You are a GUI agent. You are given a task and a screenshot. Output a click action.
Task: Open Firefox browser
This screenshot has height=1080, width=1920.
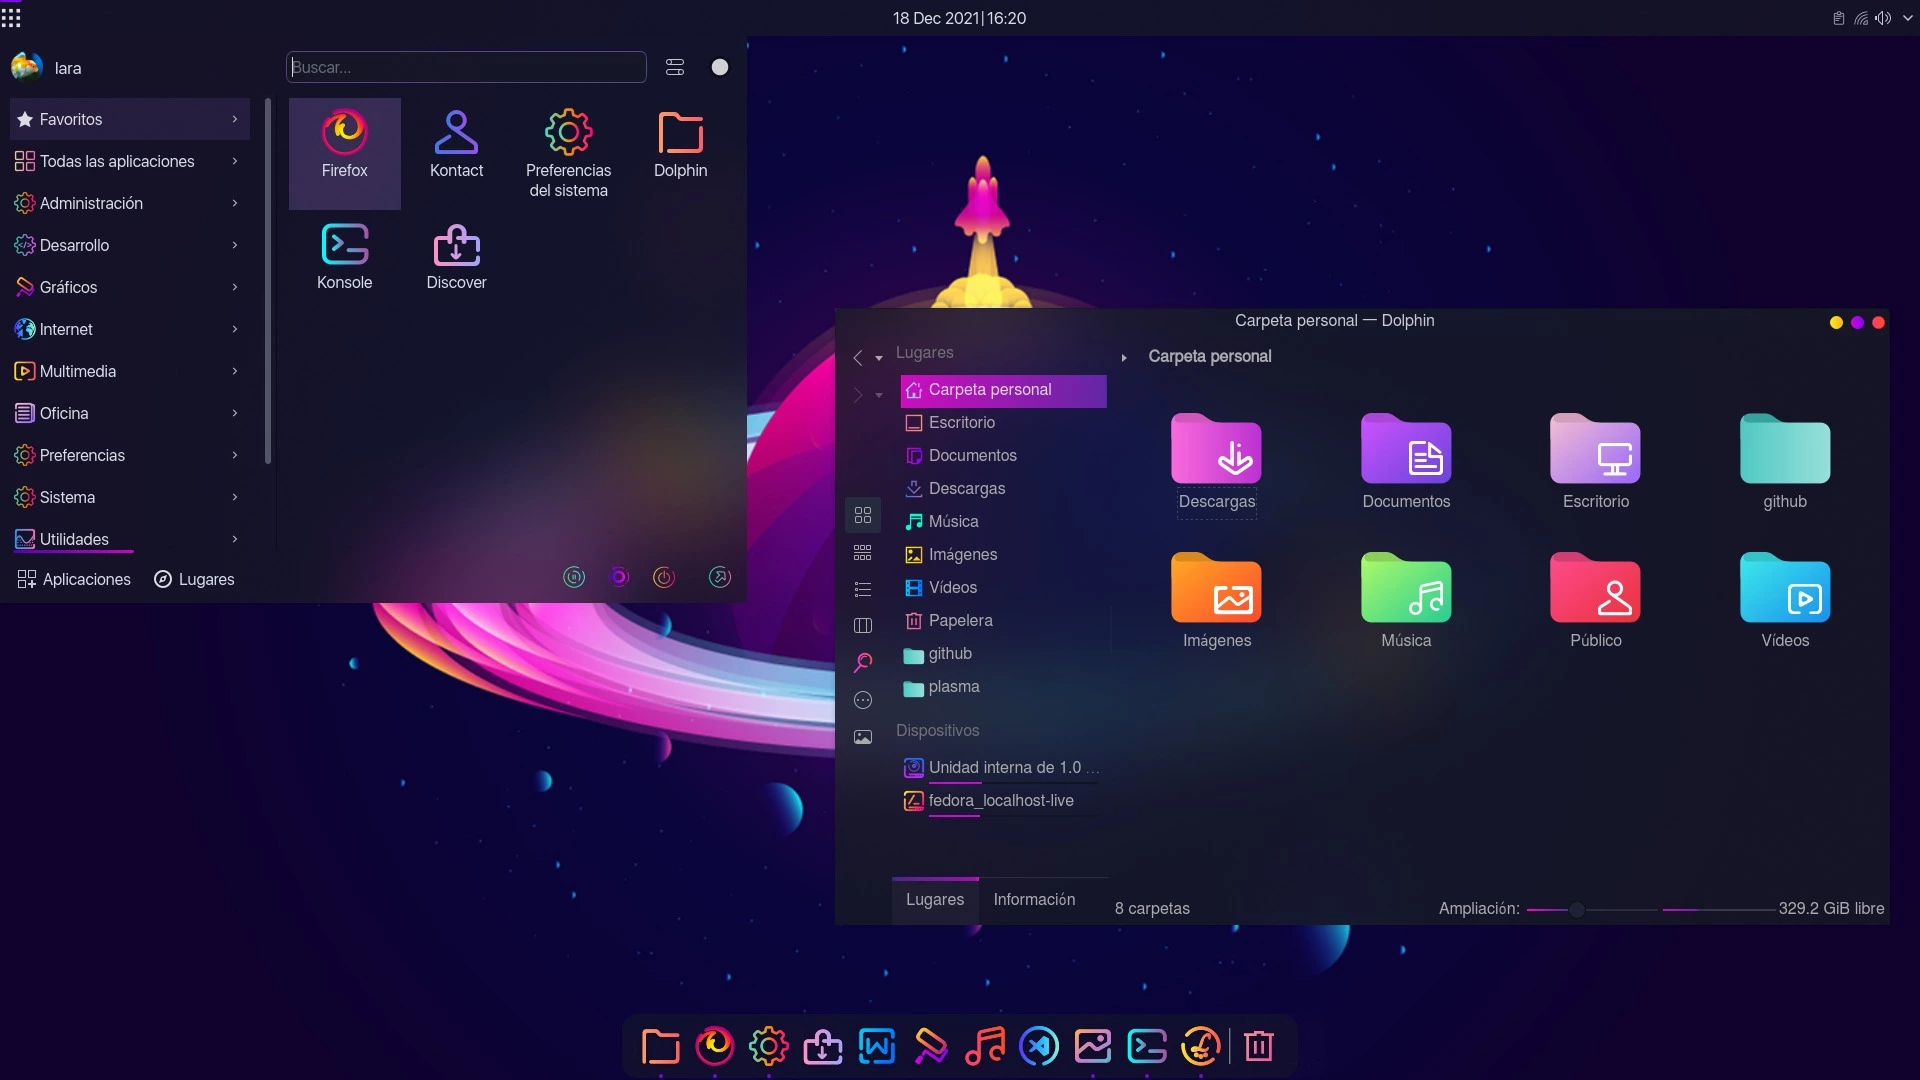344,142
